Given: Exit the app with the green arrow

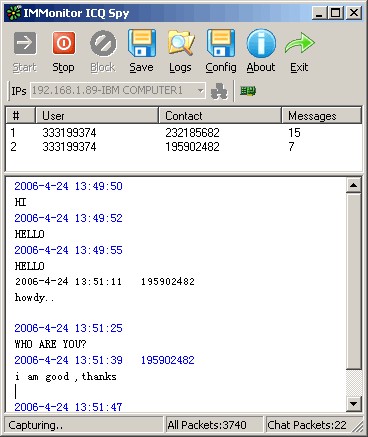Looking at the screenshot, I should point(299,43).
